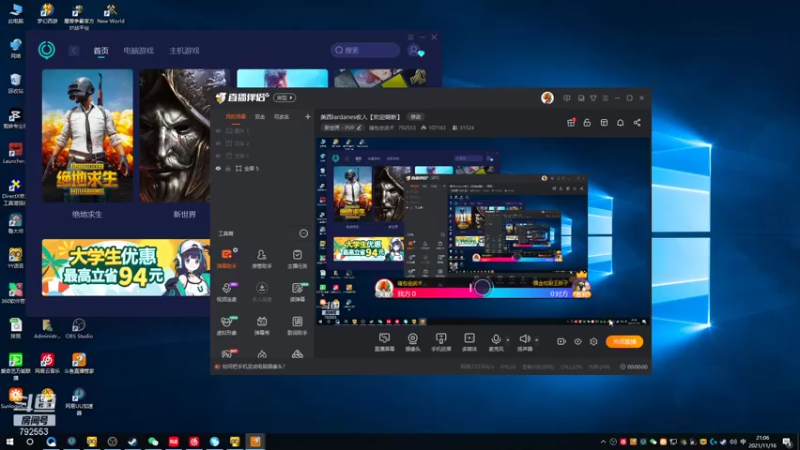Open 绝地求生 game card in UU
The image size is (800, 450).
[87, 135]
